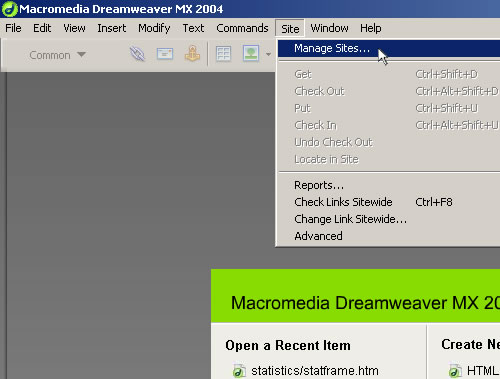This screenshot has height=379, width=500.
Task: Insert a table using the toolbar icon
Action: 223,54
